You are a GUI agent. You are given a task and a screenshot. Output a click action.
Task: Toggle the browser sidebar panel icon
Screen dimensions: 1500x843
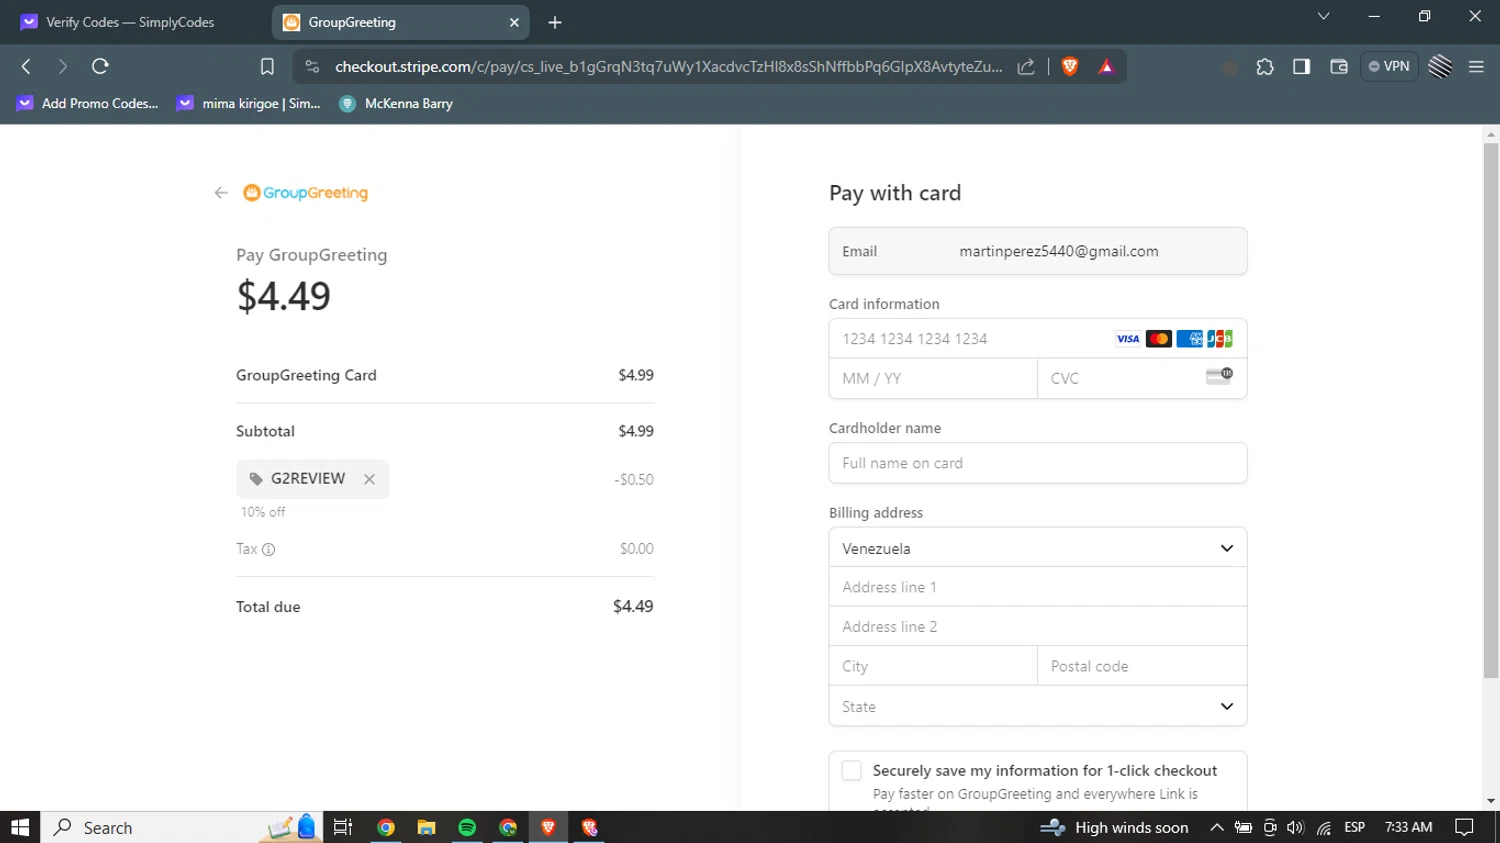point(1301,66)
